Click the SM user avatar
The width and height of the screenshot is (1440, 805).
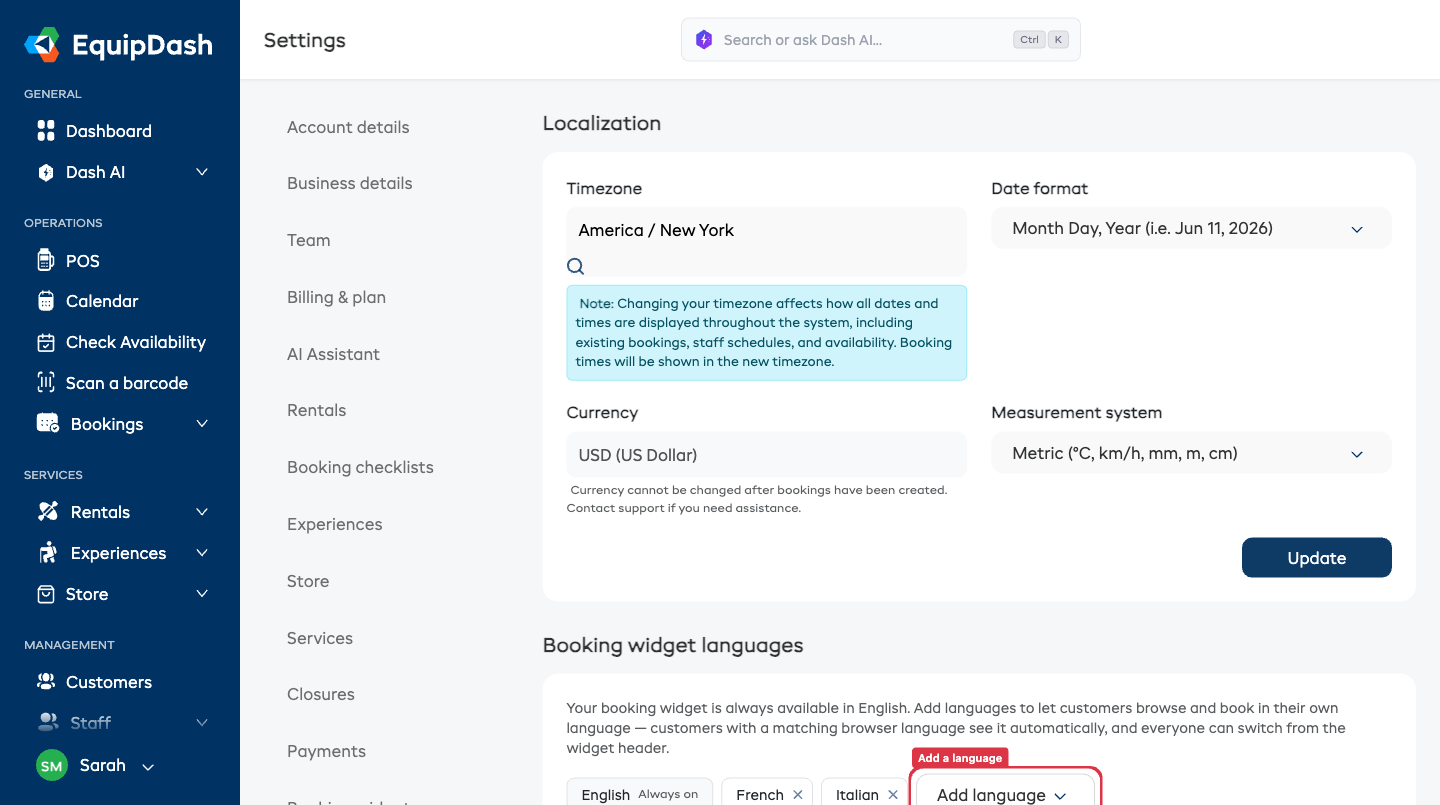click(52, 766)
